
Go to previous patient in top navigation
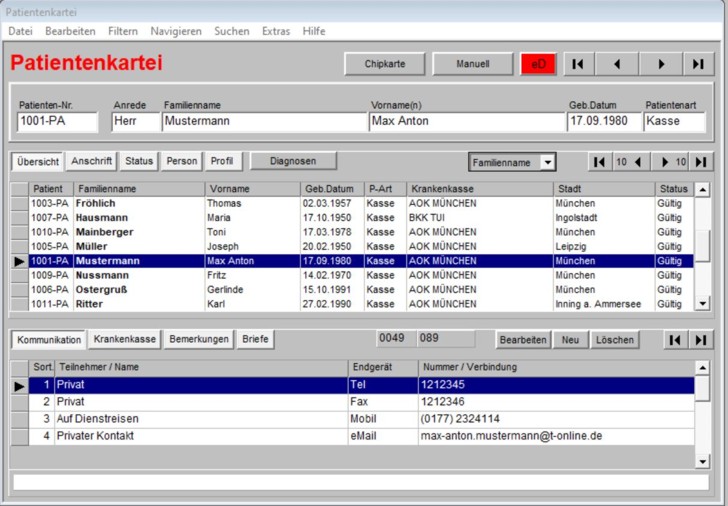(x=617, y=64)
